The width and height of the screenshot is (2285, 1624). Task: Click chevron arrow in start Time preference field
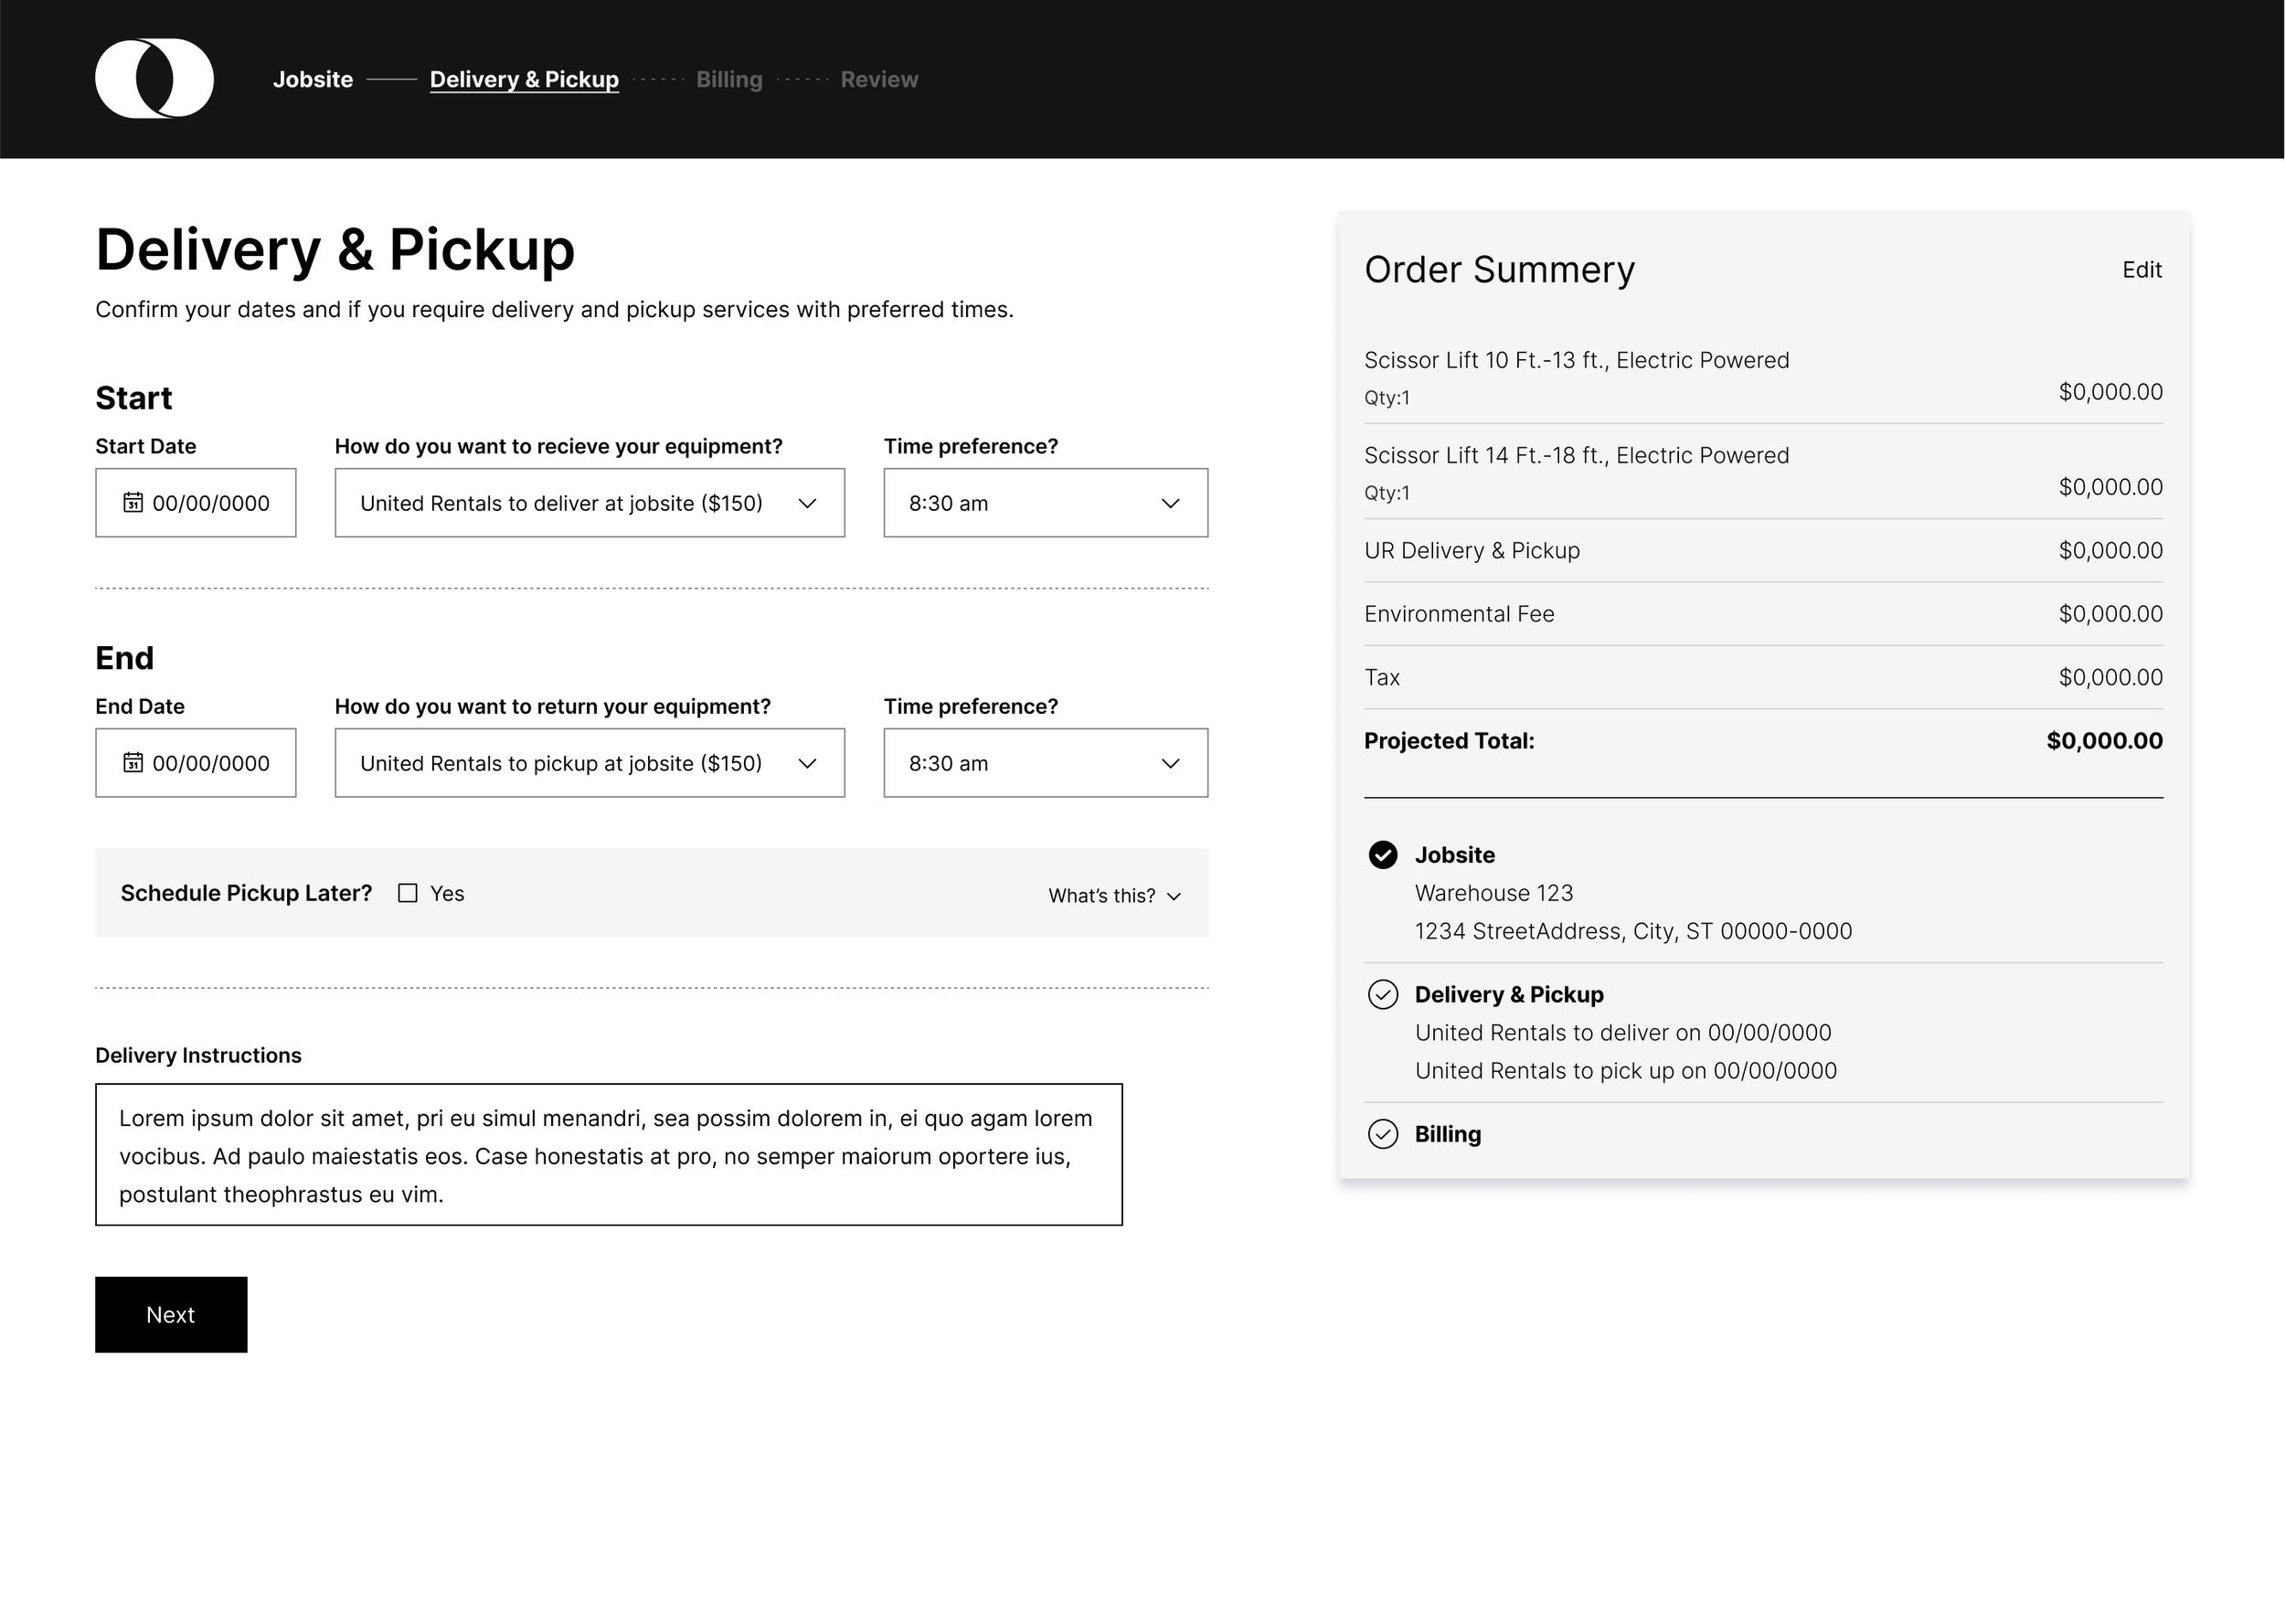pyautogui.click(x=1170, y=503)
